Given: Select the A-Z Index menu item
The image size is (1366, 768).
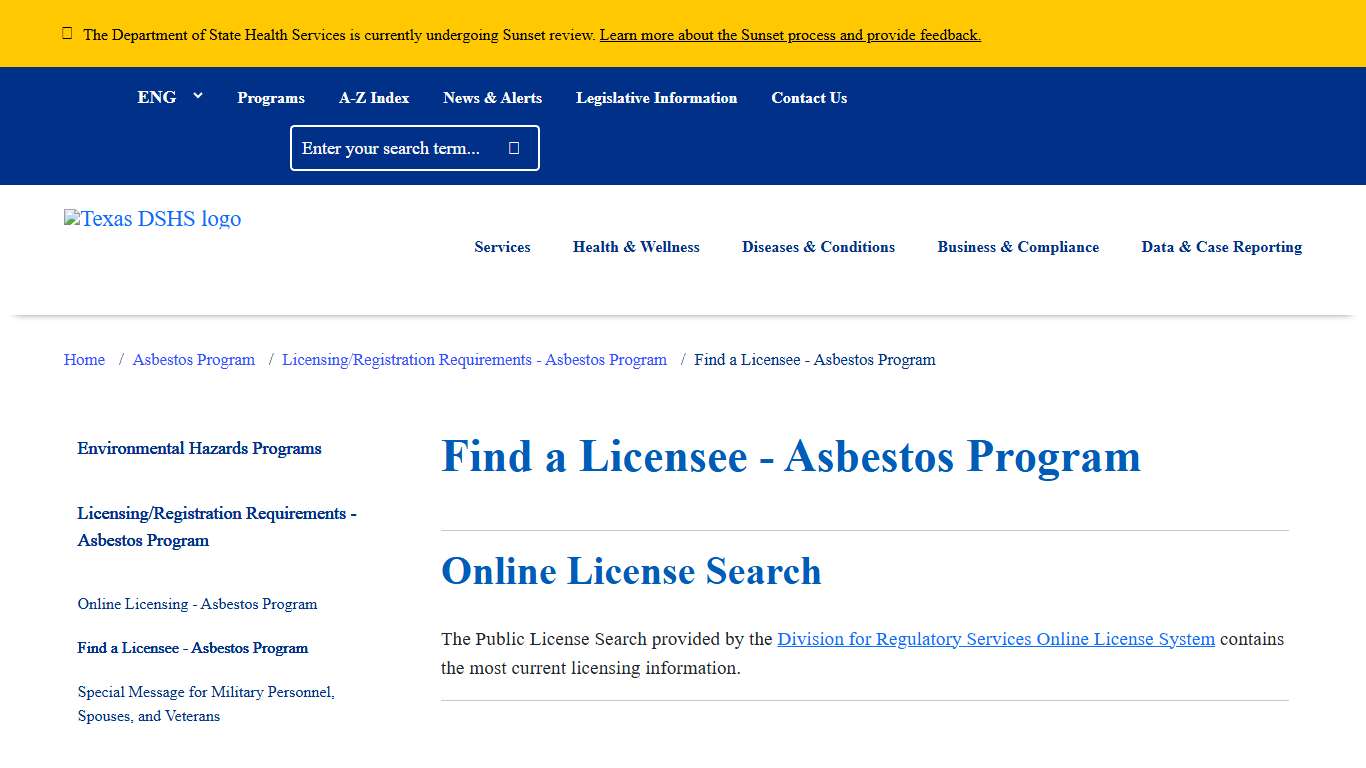Looking at the screenshot, I should coord(374,97).
